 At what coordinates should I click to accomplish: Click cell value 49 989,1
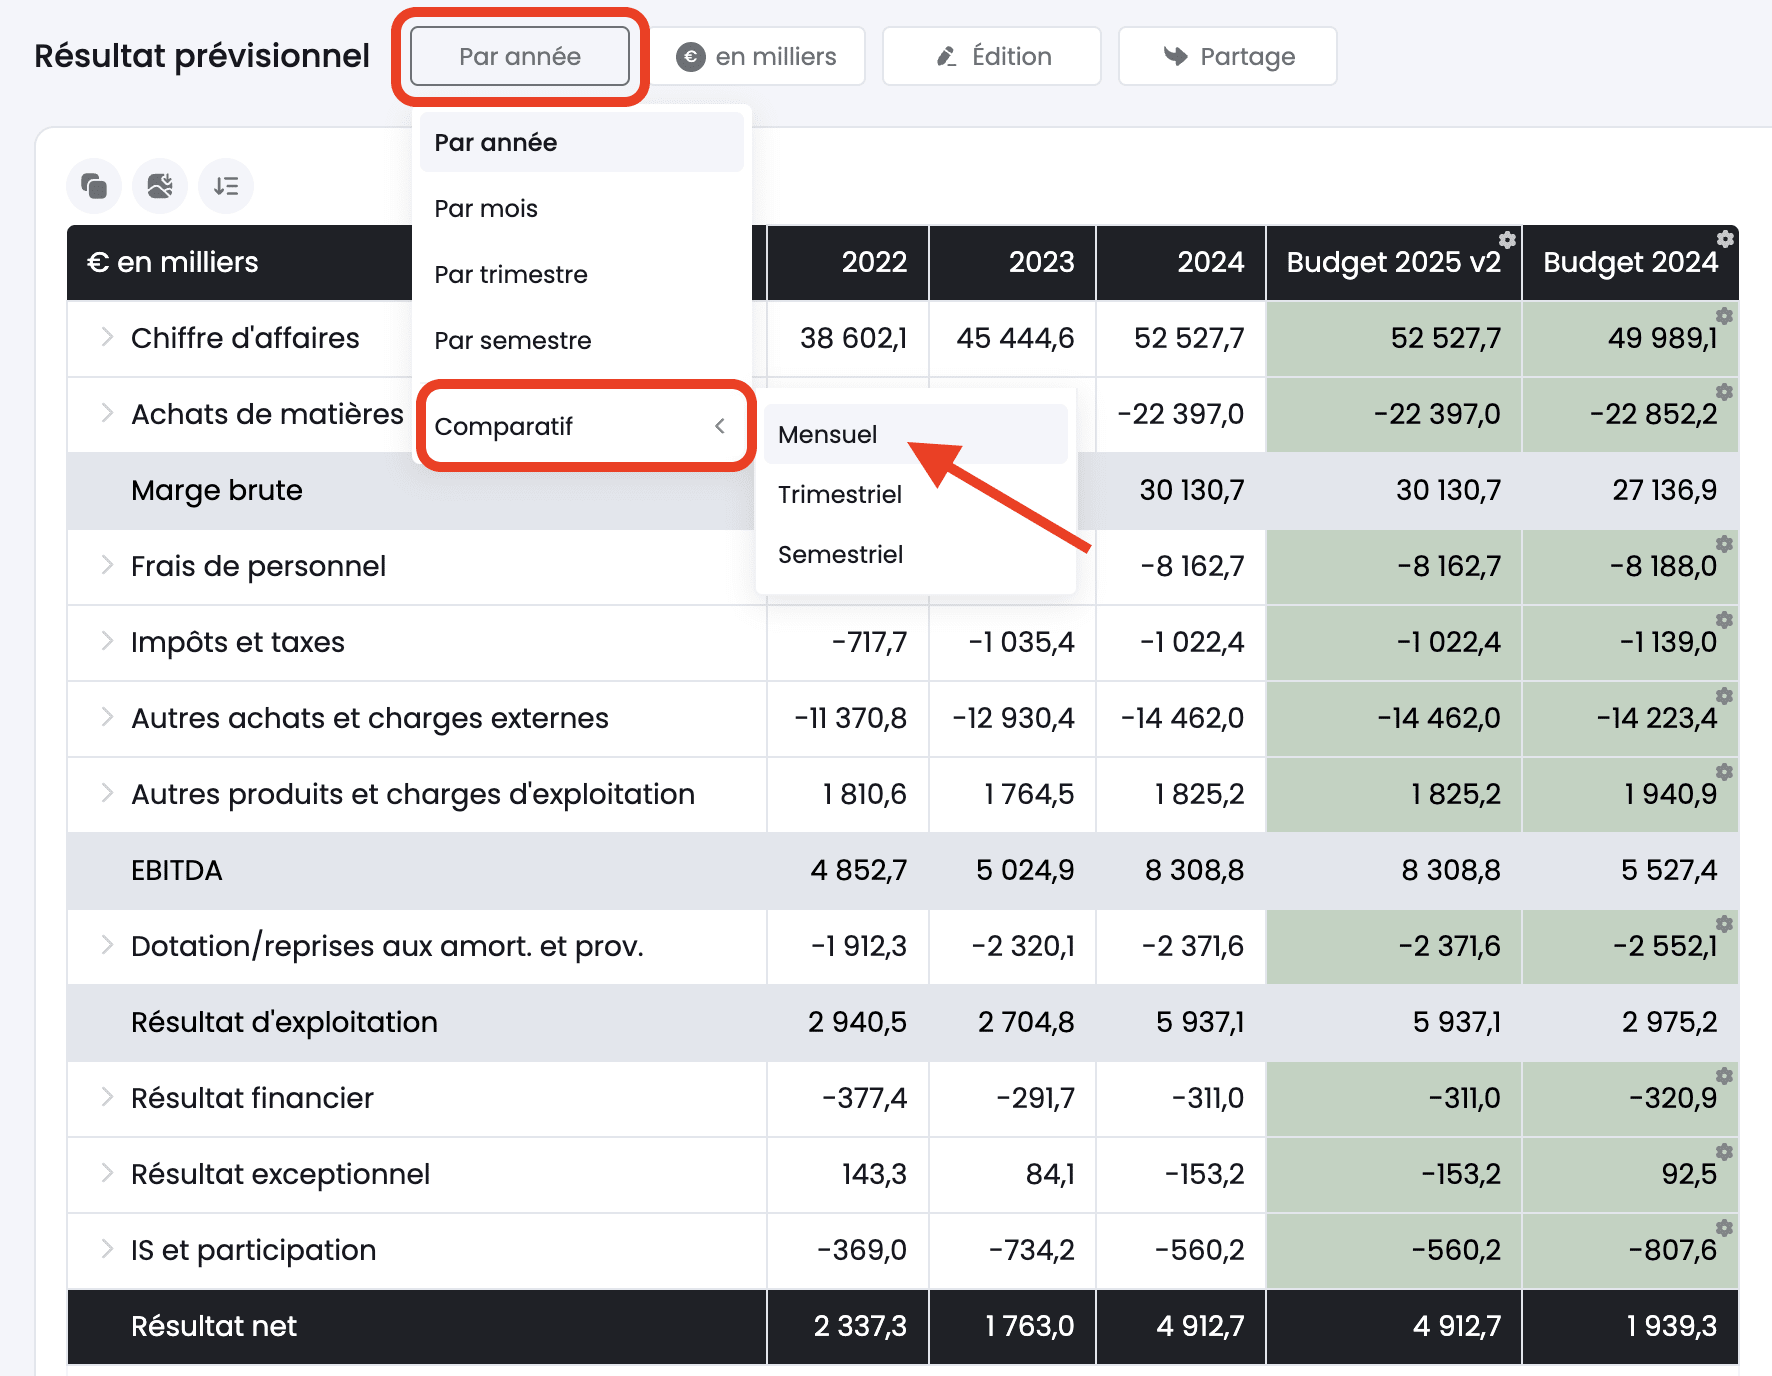(x=1662, y=338)
